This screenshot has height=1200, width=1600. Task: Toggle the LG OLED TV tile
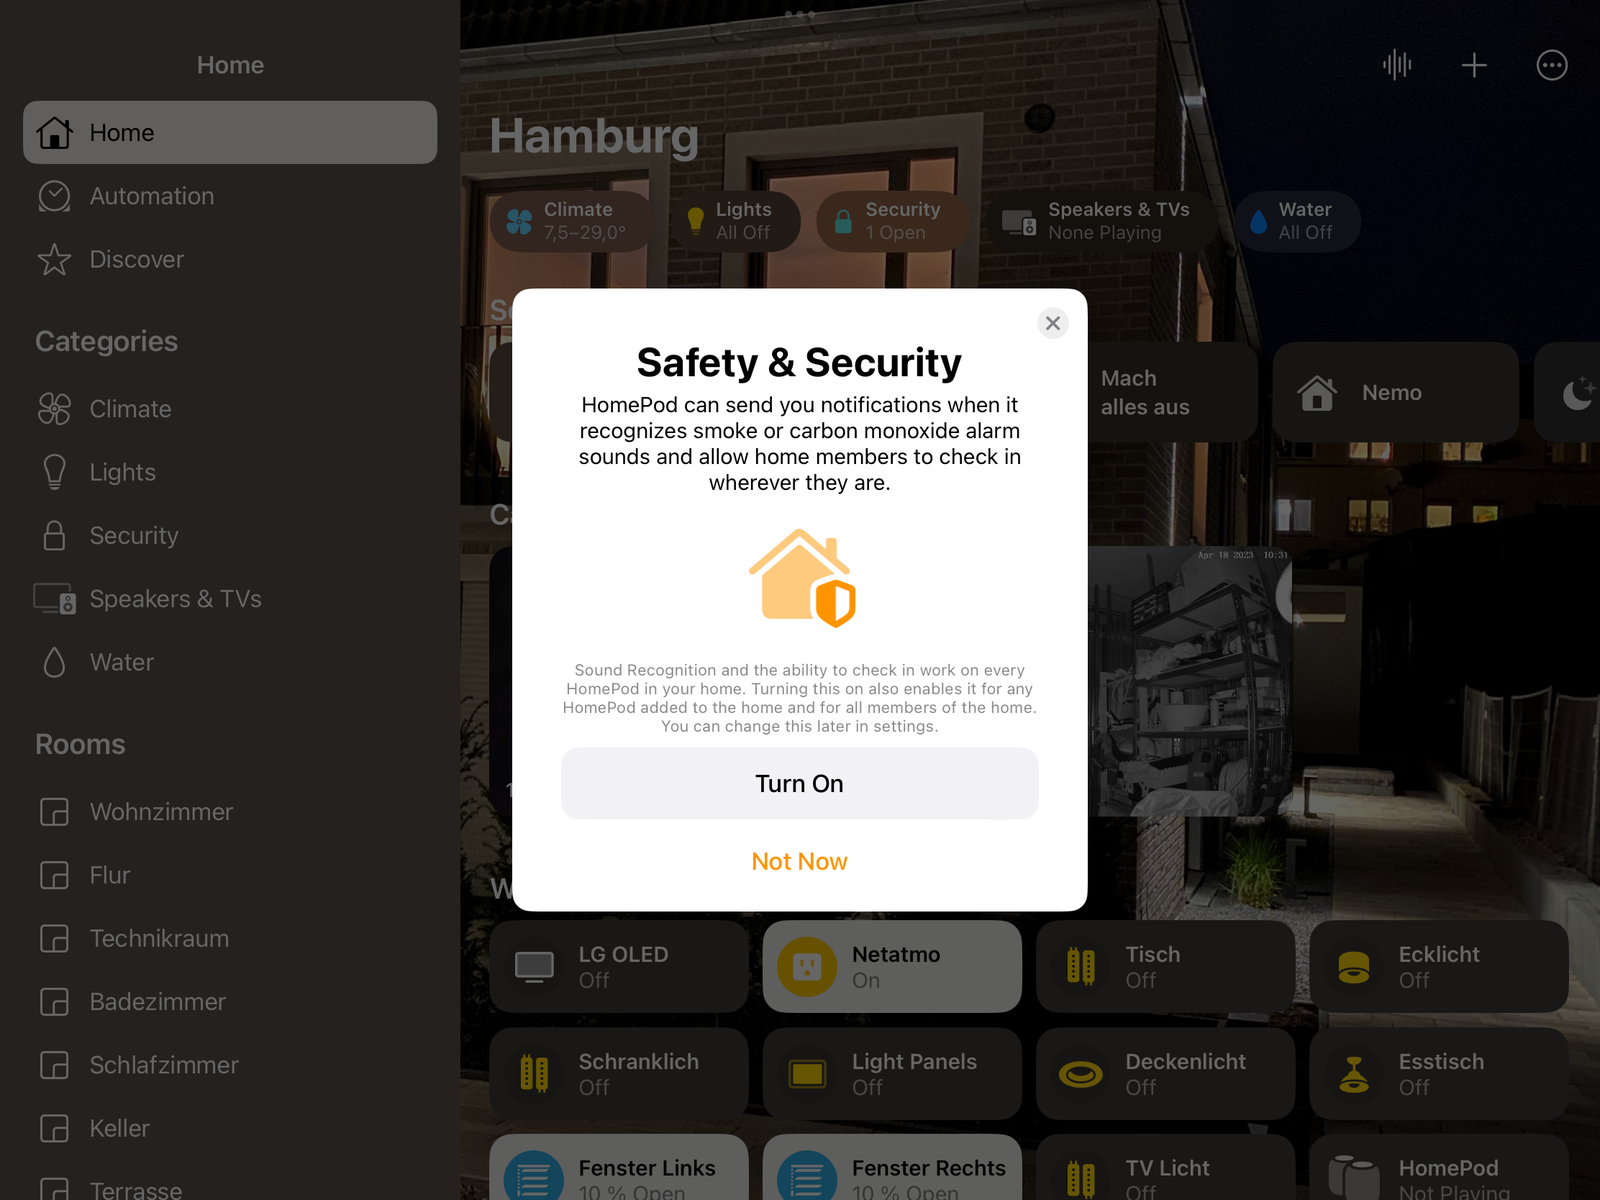[x=619, y=966]
